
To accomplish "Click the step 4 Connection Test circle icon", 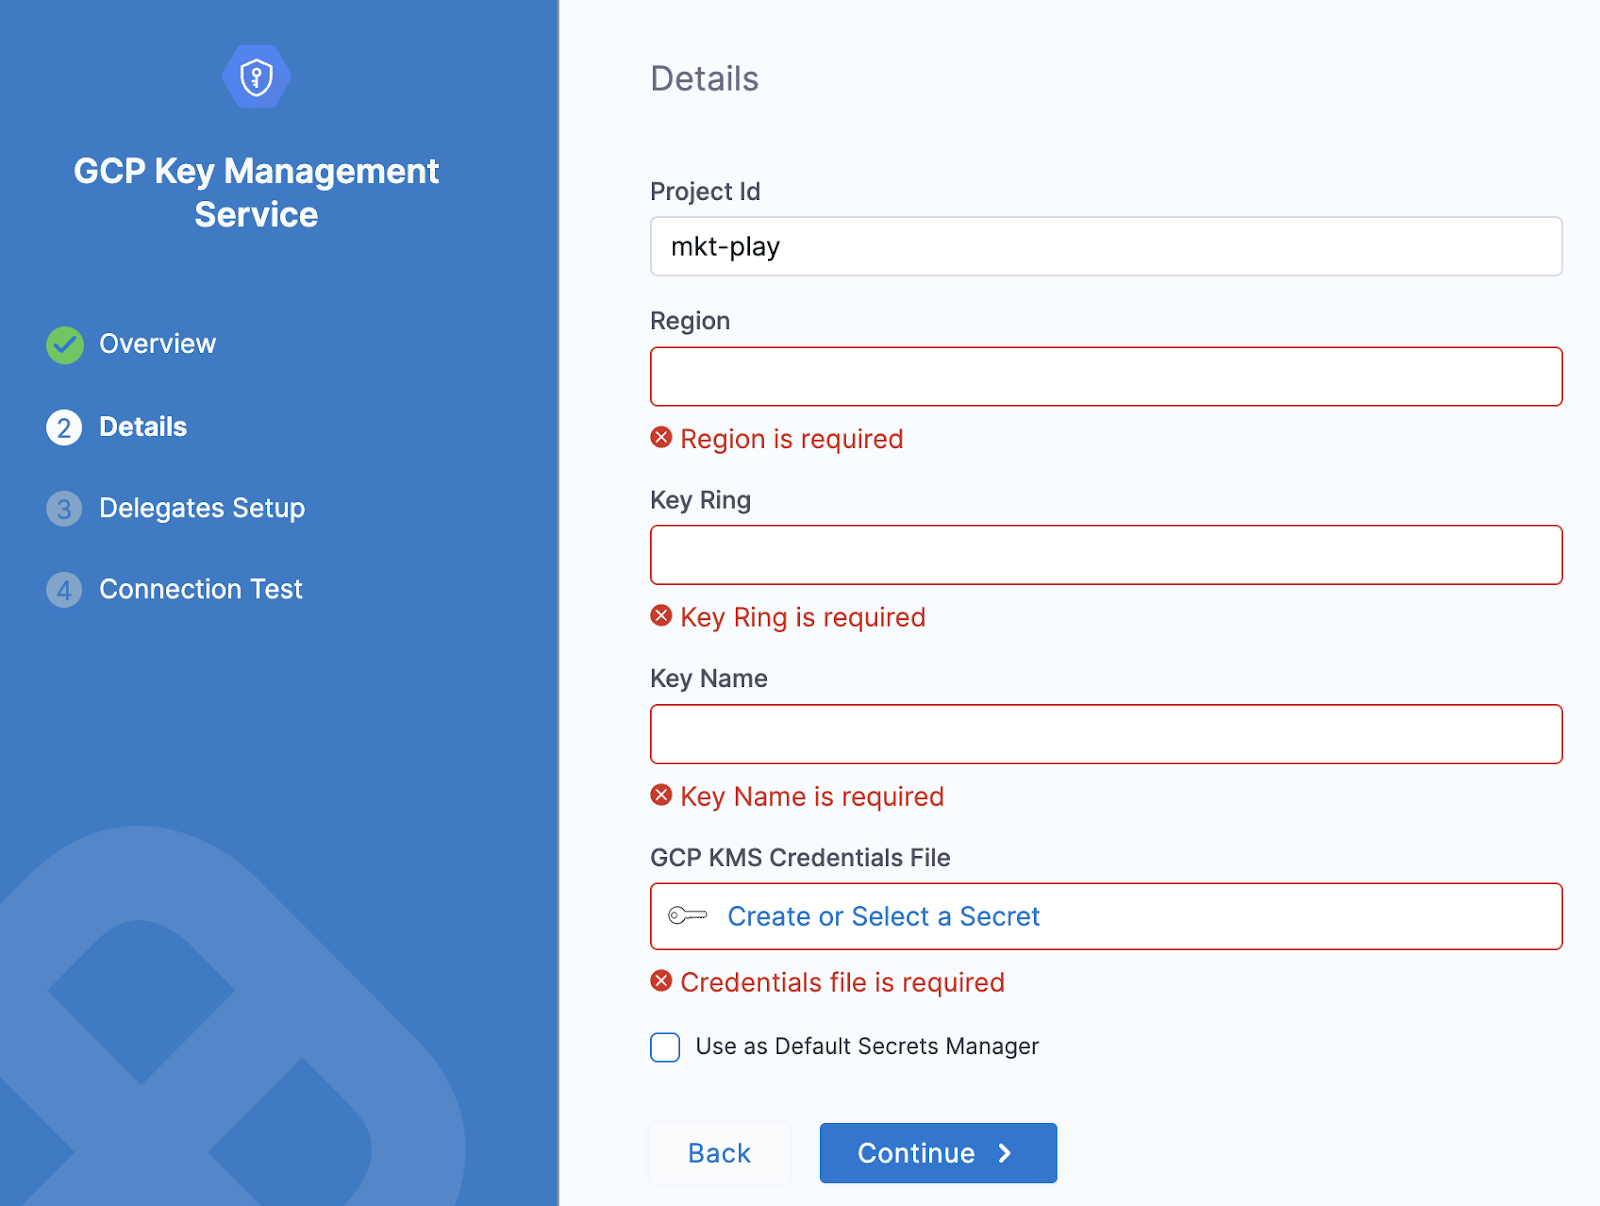I will pyautogui.click(x=63, y=590).
